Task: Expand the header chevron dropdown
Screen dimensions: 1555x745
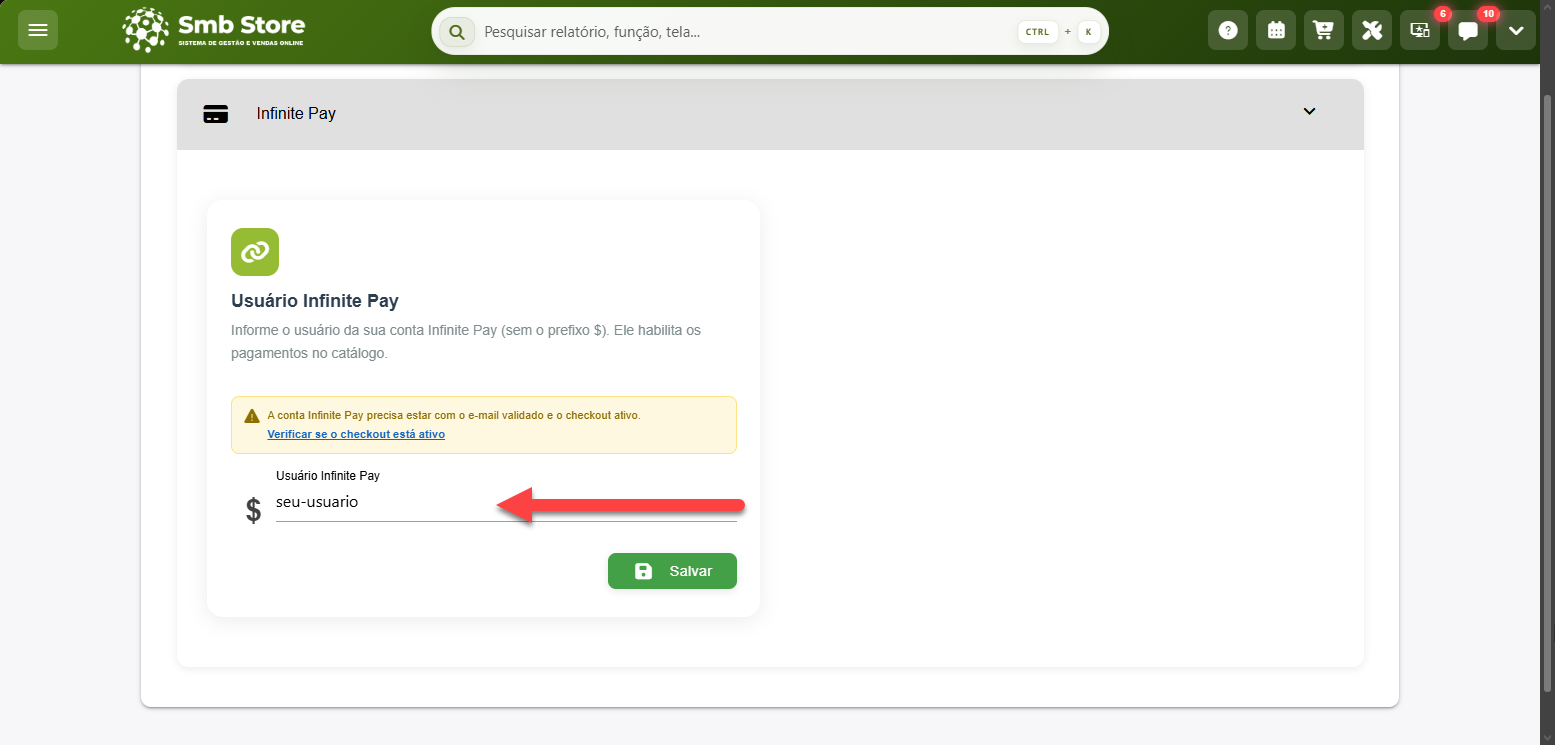Action: click(1516, 30)
